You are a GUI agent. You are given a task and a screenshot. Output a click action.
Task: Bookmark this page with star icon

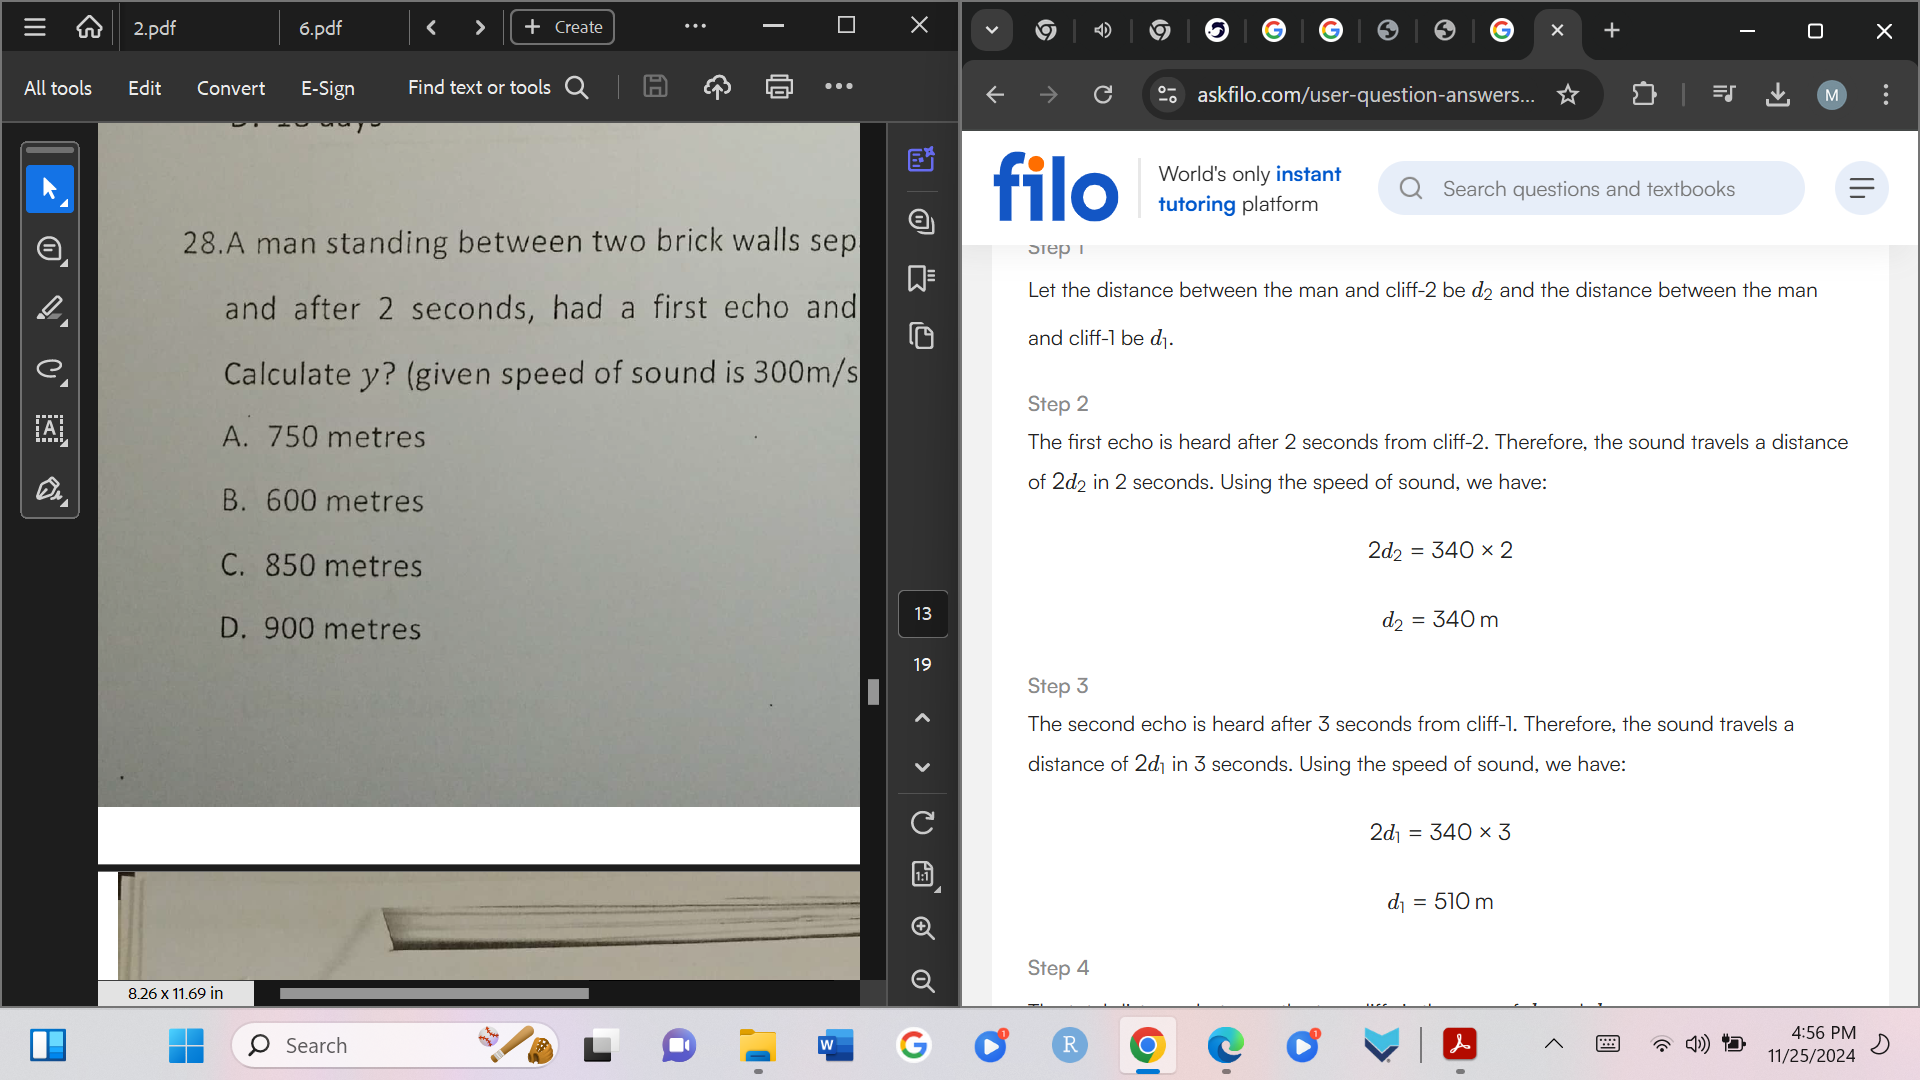coord(1567,95)
